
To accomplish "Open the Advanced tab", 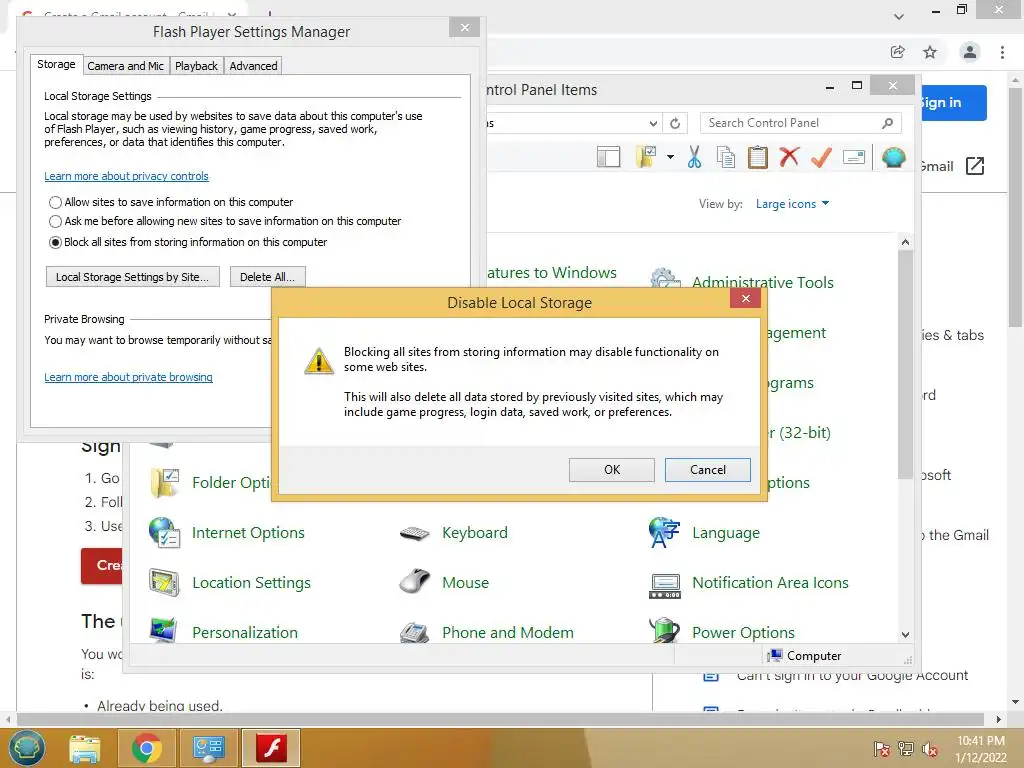I will (x=253, y=66).
